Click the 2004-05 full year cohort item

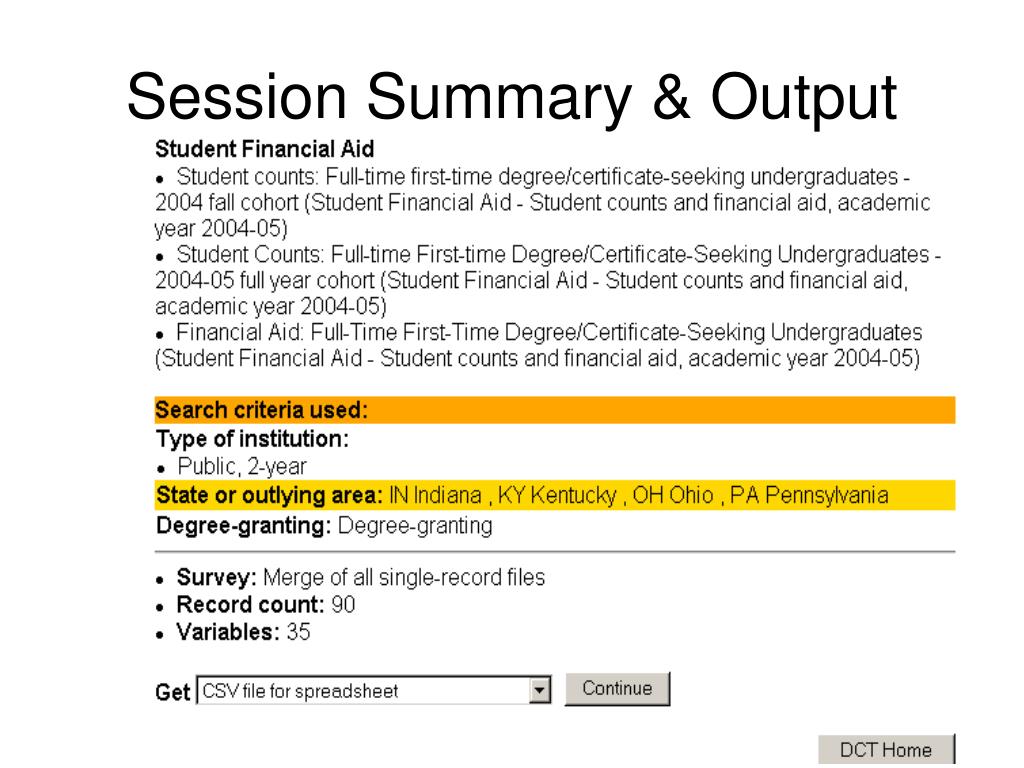tap(548, 279)
